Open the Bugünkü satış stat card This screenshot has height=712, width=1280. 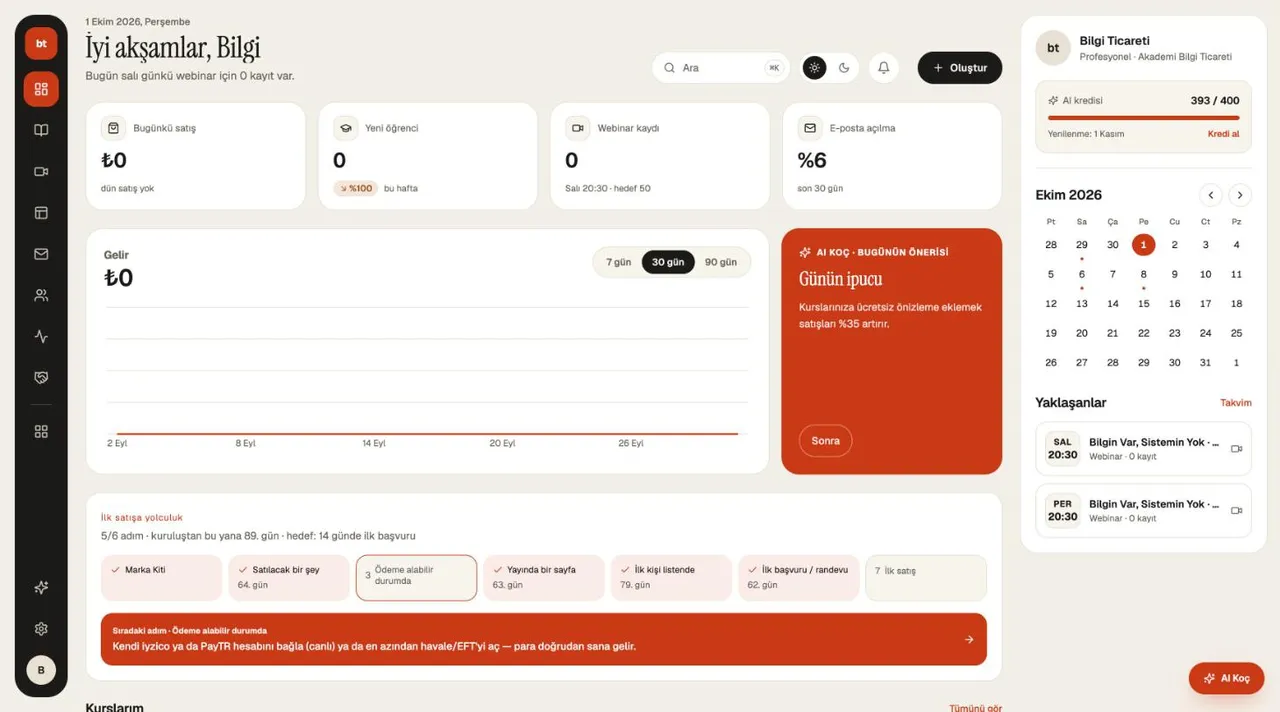pyautogui.click(x=196, y=156)
